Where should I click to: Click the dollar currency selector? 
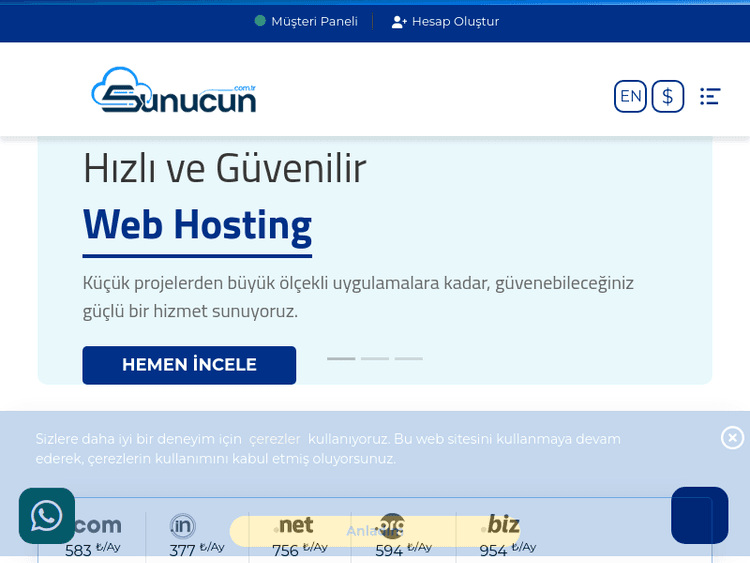(x=668, y=96)
